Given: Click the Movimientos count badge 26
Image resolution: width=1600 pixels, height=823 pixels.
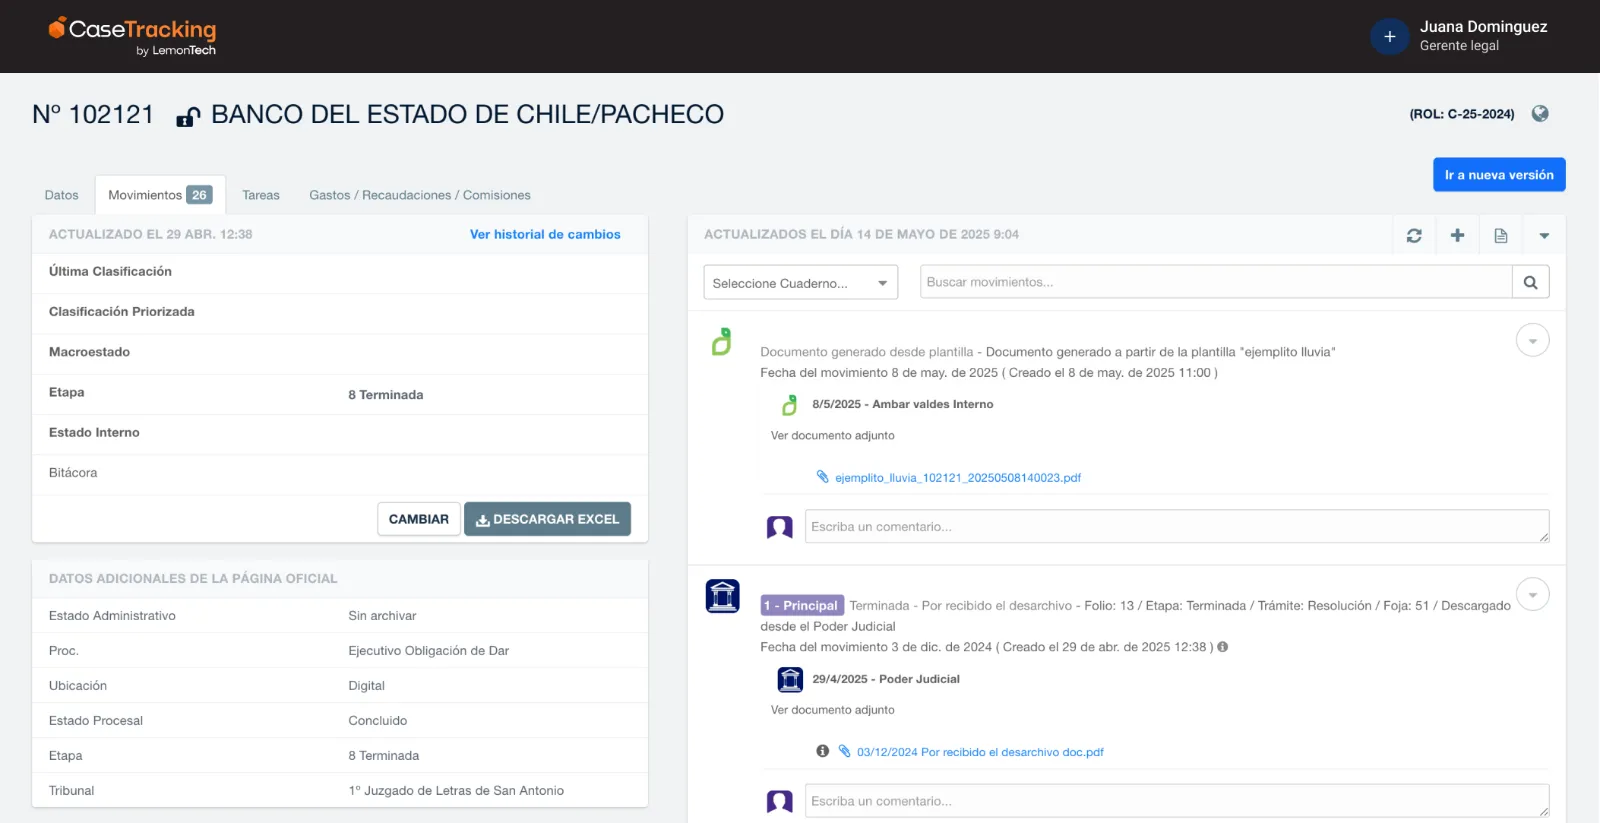Looking at the screenshot, I should tap(199, 195).
